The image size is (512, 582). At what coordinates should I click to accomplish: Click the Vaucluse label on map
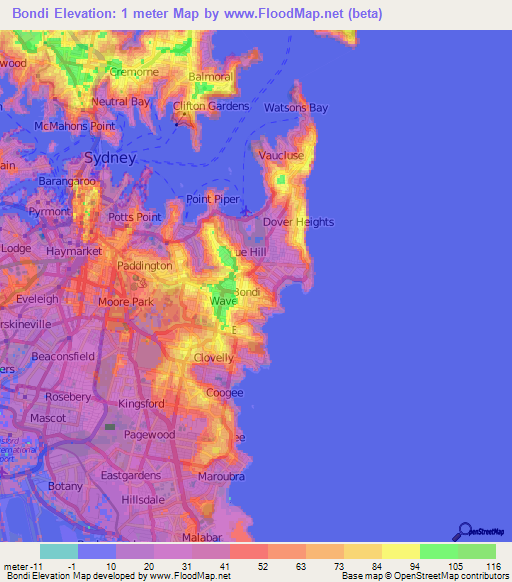pyautogui.click(x=281, y=155)
